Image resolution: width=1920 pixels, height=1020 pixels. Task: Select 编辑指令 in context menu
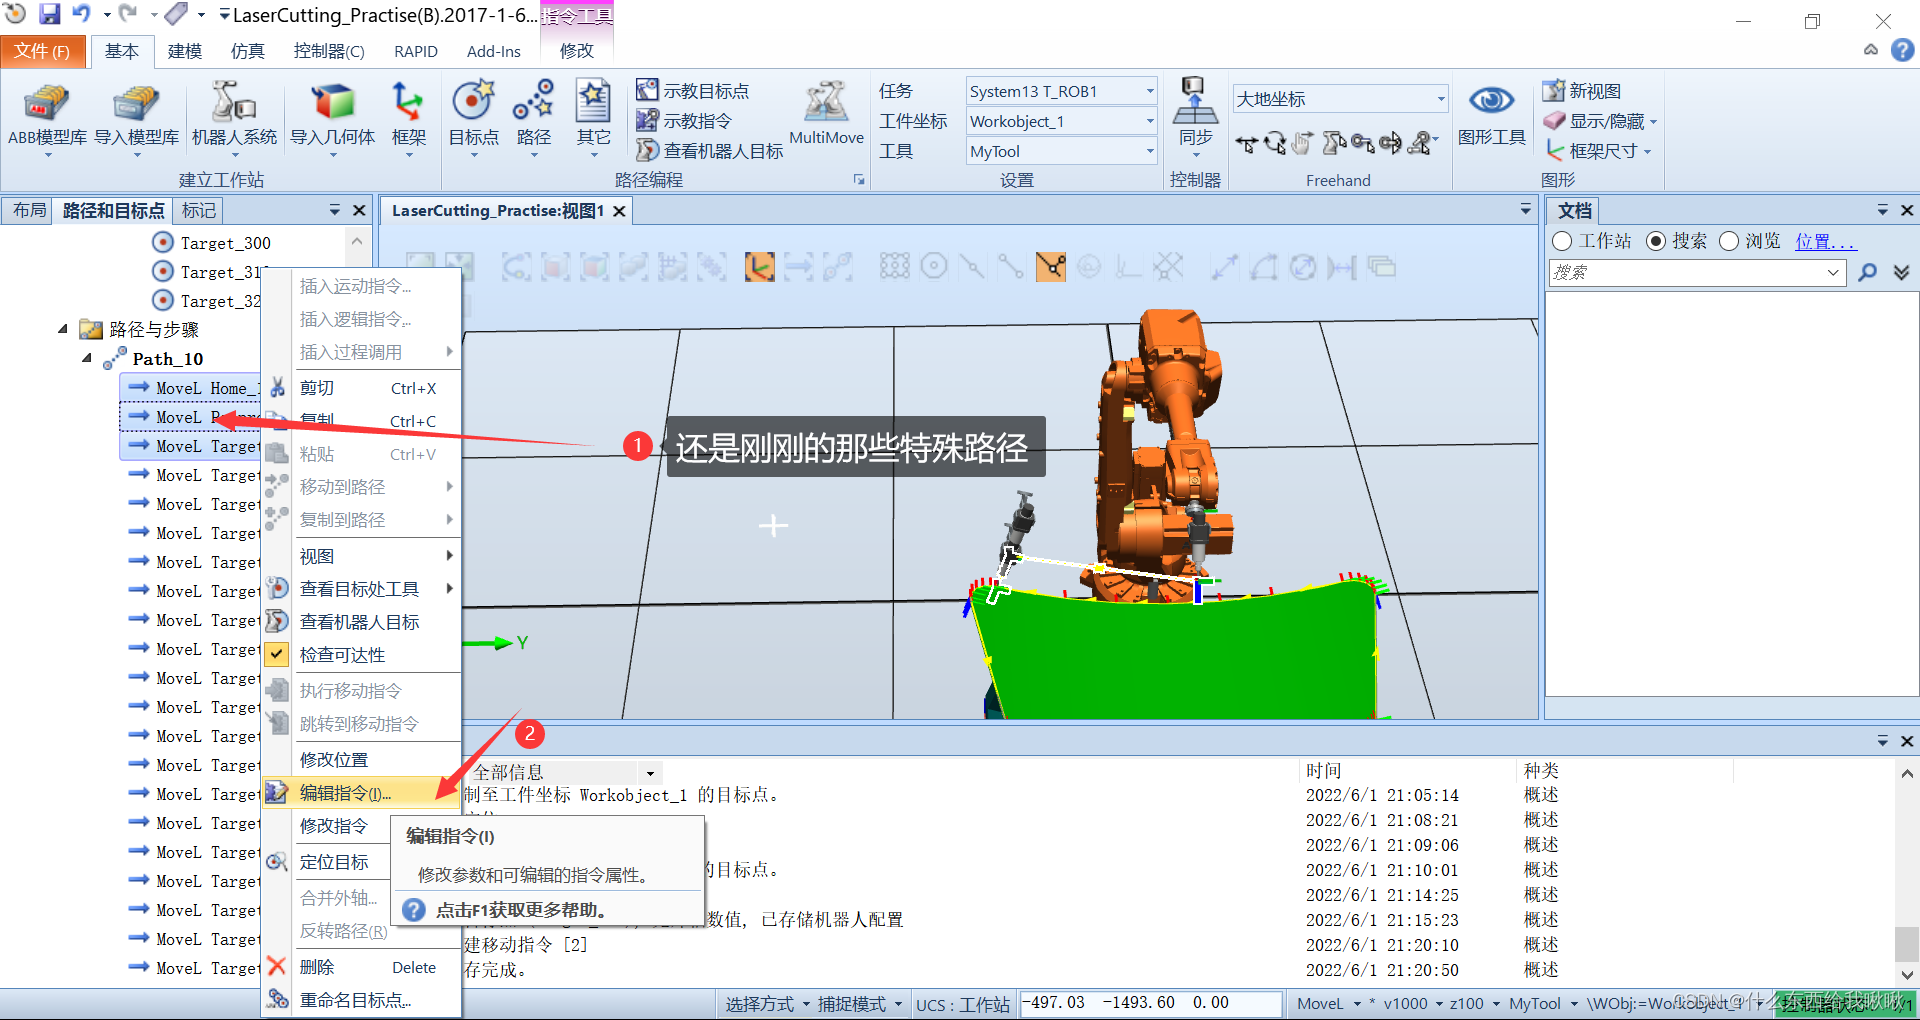pyautogui.click(x=361, y=793)
